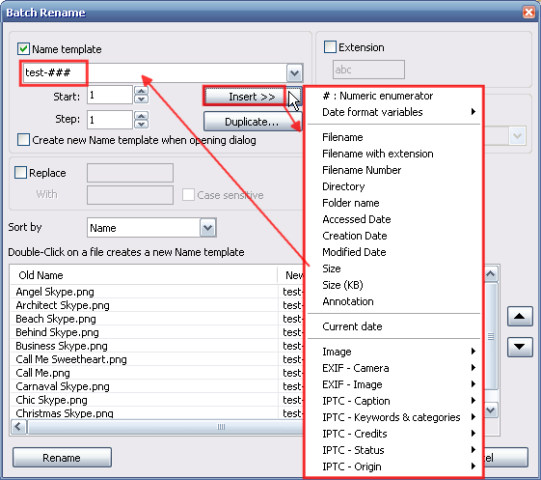Select Current date menu item

pyautogui.click(x=394, y=326)
